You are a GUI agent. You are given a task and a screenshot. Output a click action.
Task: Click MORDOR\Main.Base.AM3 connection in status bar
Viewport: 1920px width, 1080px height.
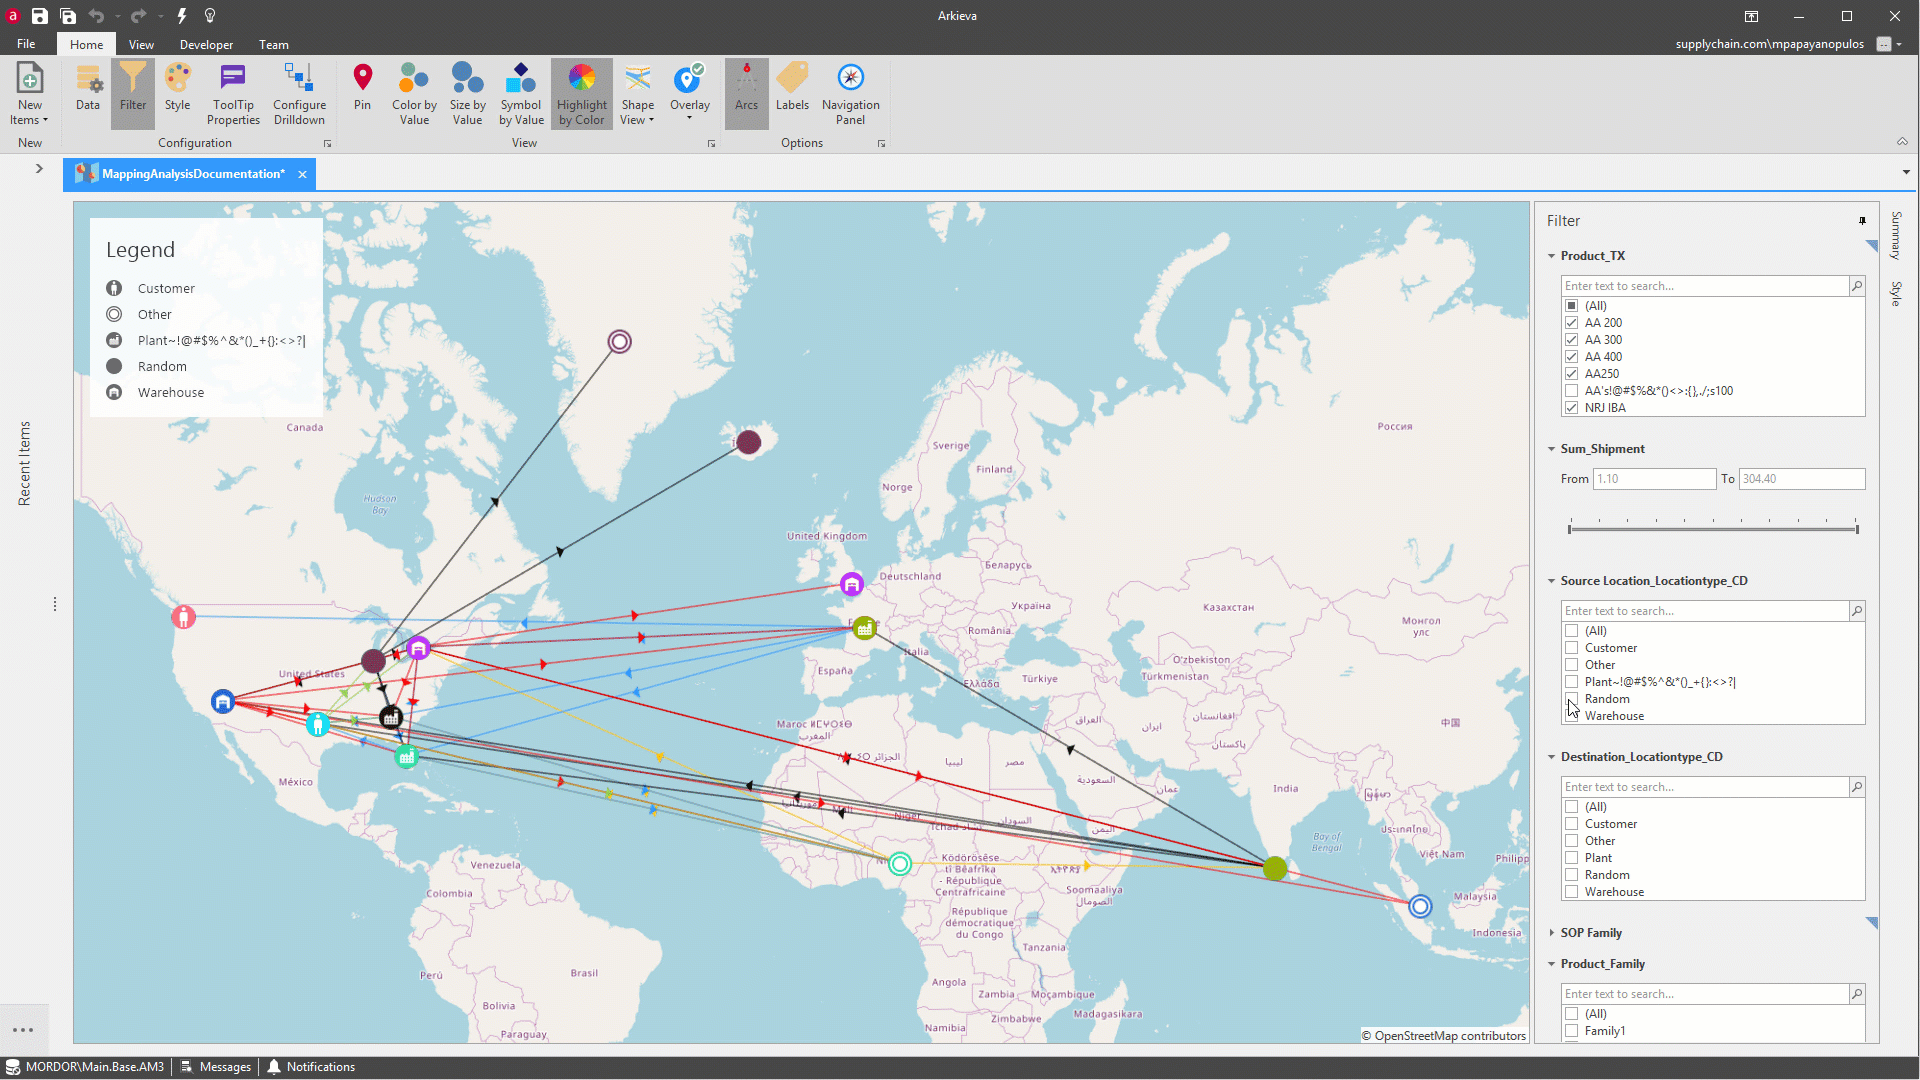click(x=85, y=1067)
